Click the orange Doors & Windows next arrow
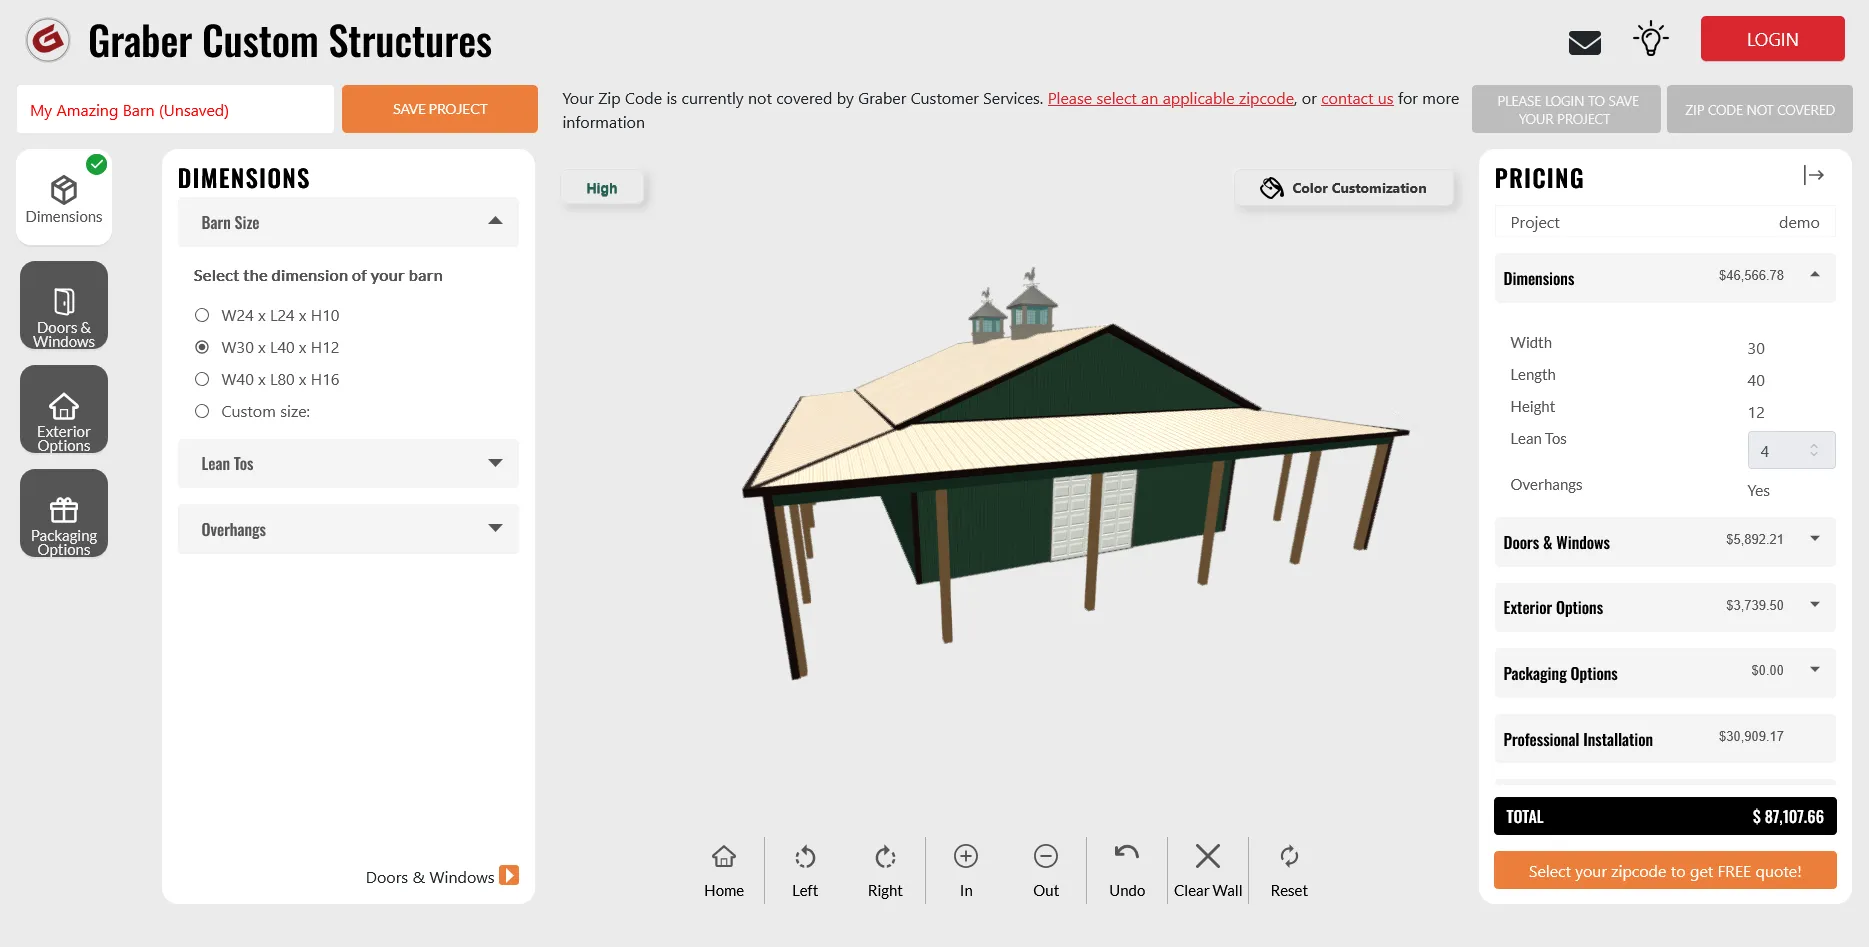The height and width of the screenshot is (947, 1869). (509, 876)
